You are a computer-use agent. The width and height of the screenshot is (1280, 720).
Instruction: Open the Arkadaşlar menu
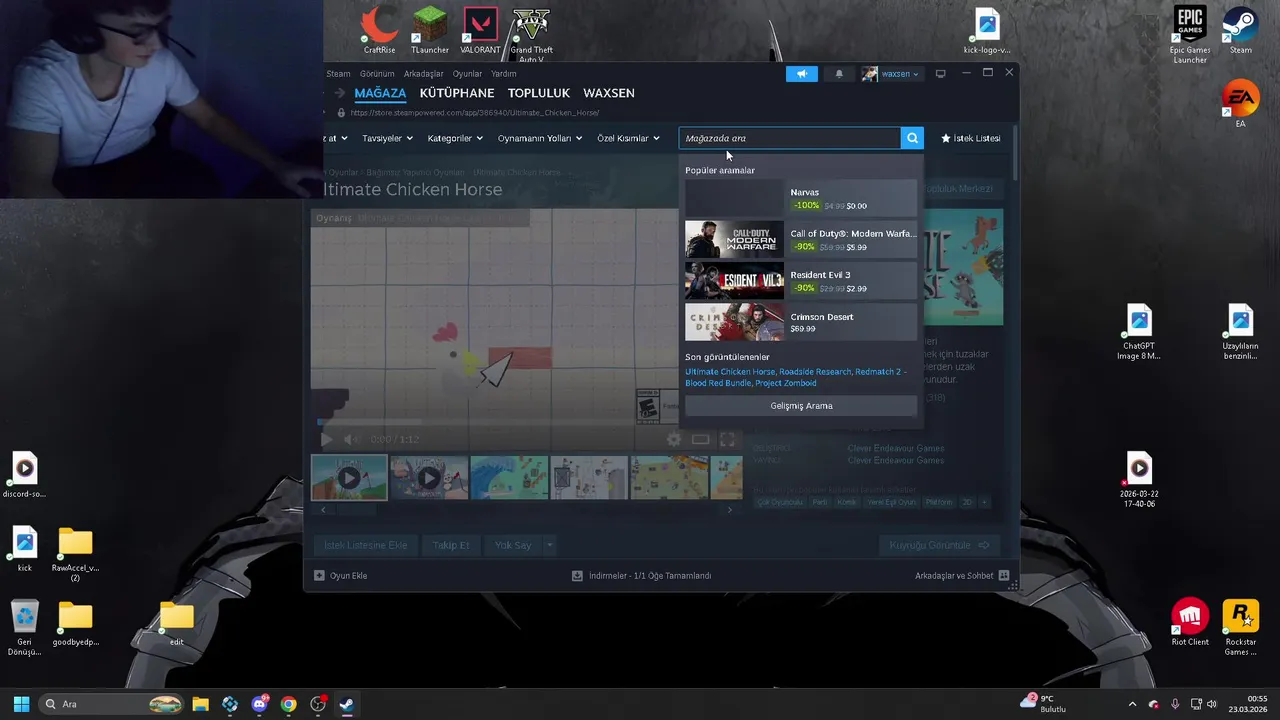(424, 74)
